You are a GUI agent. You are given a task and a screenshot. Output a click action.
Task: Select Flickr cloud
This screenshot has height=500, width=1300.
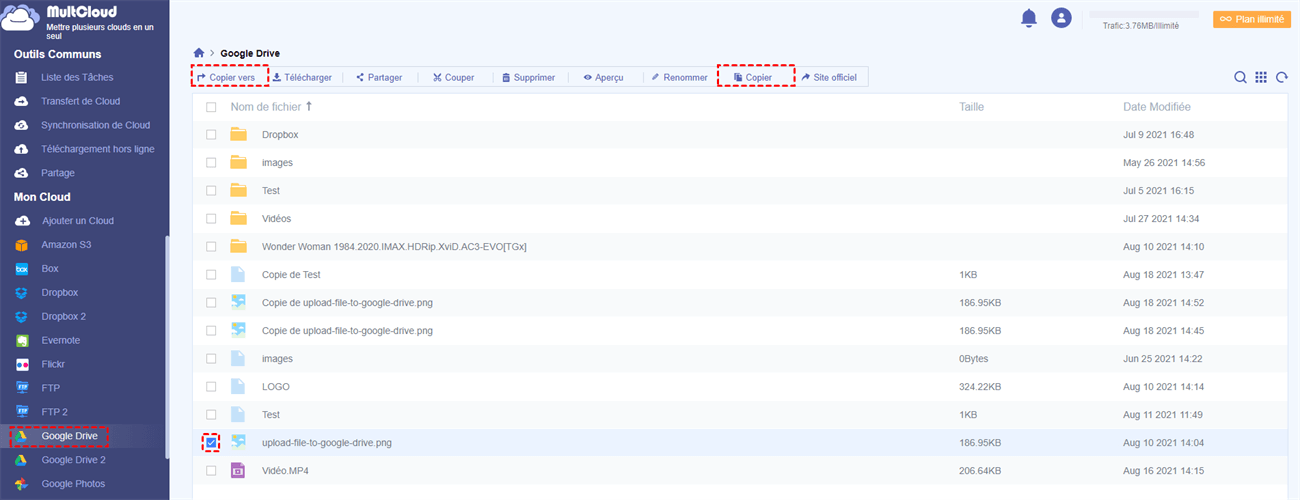tap(54, 364)
